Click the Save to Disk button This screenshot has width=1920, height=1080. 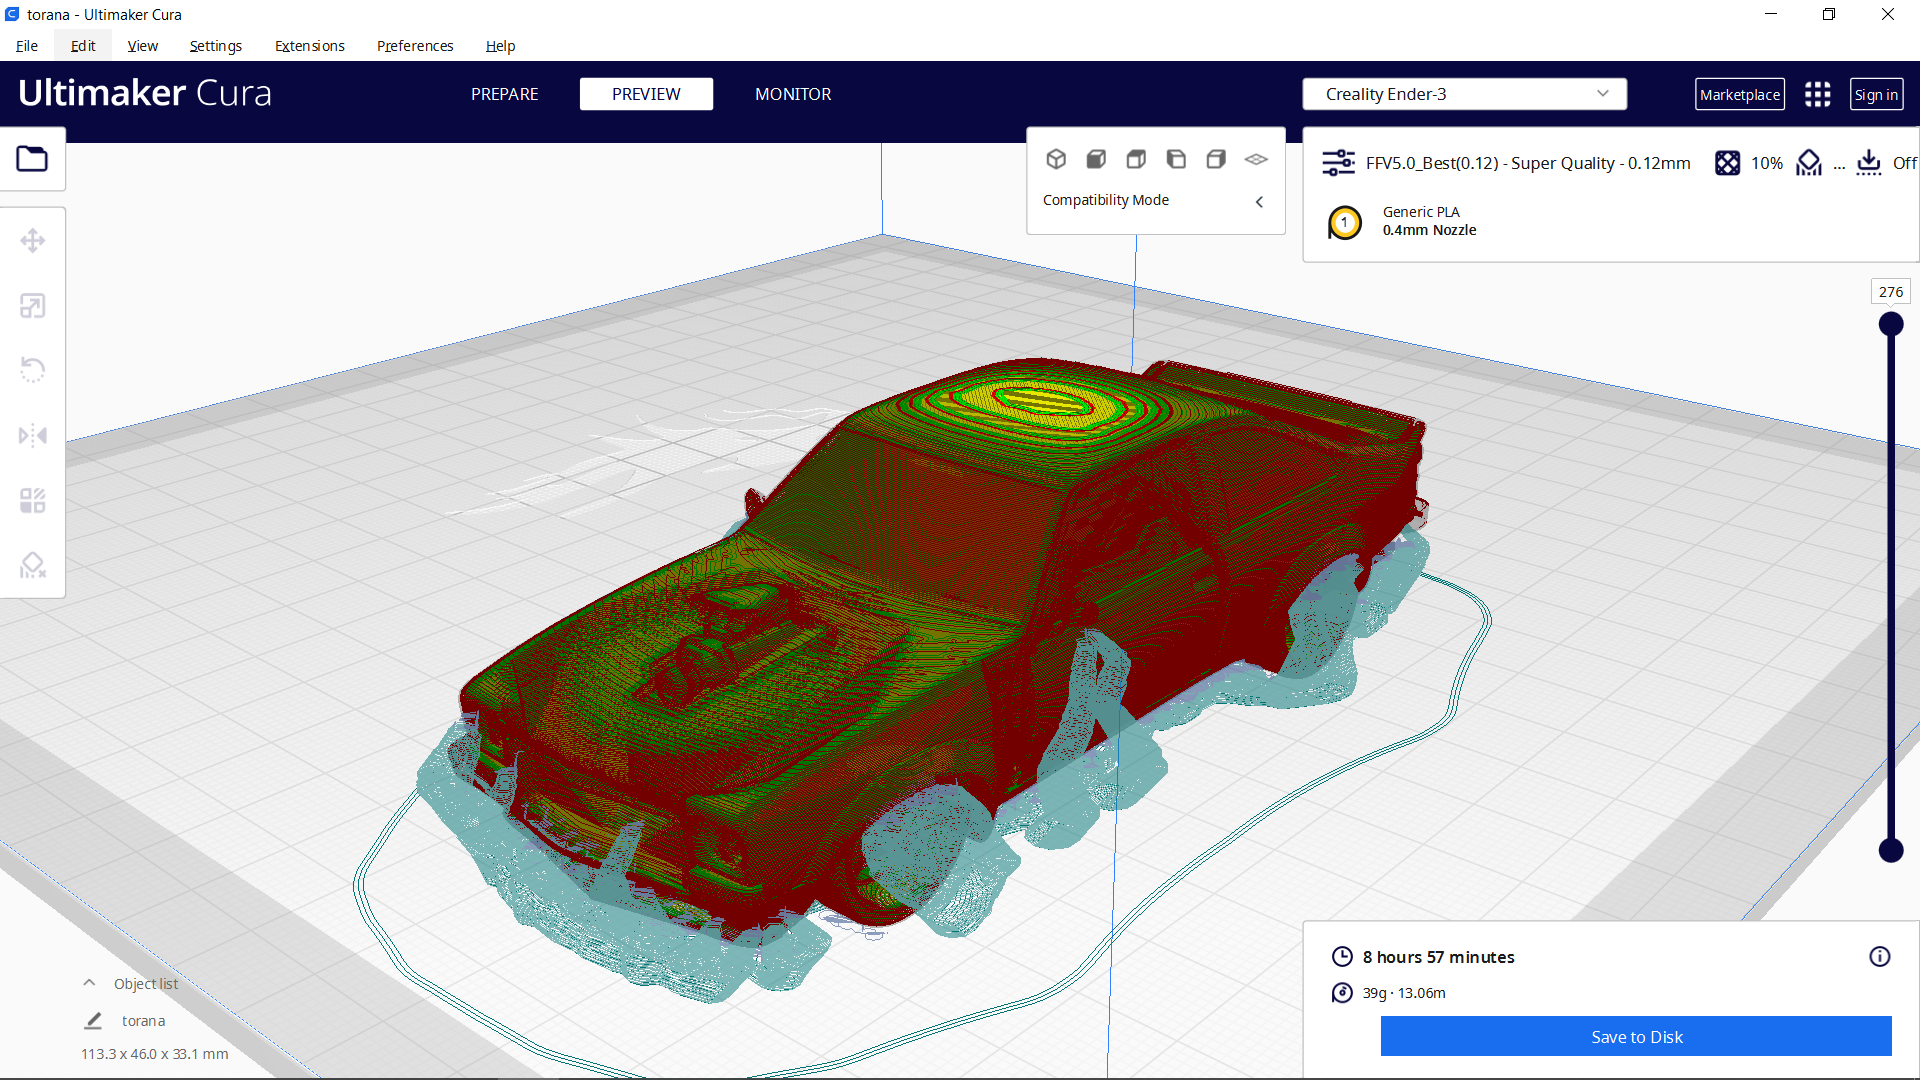[x=1636, y=1036]
